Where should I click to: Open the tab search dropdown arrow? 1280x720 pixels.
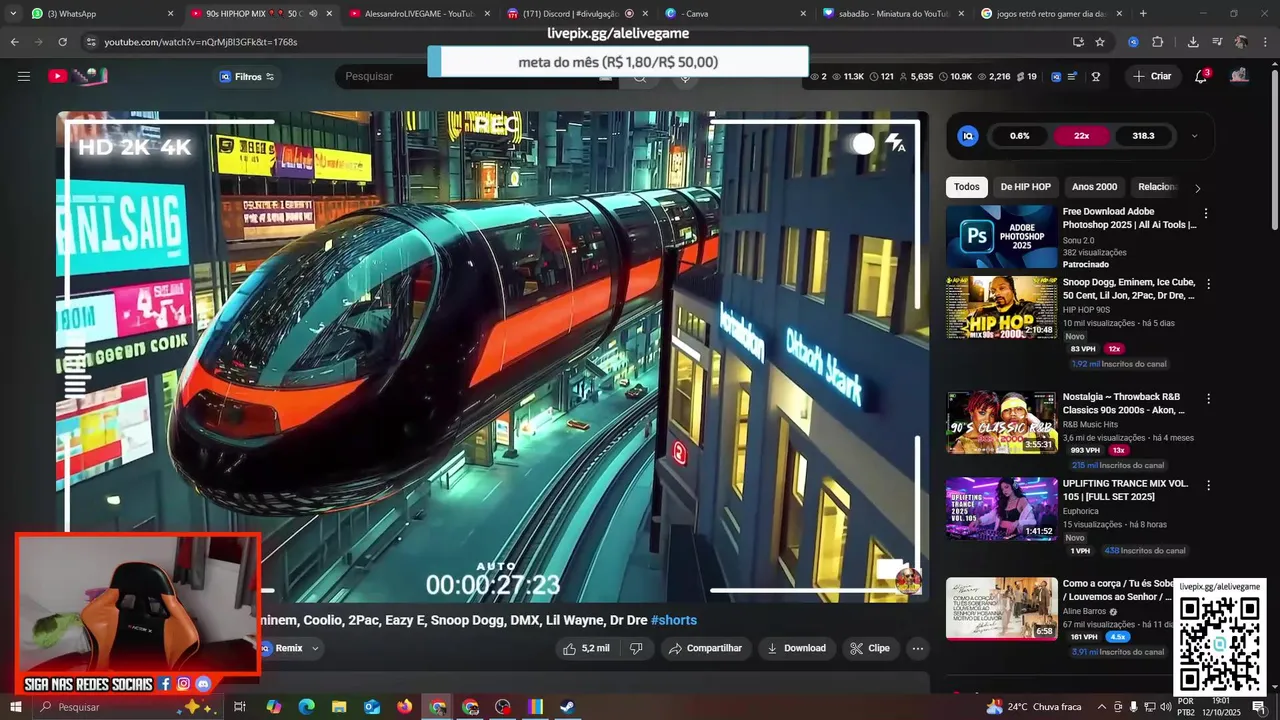click(13, 14)
